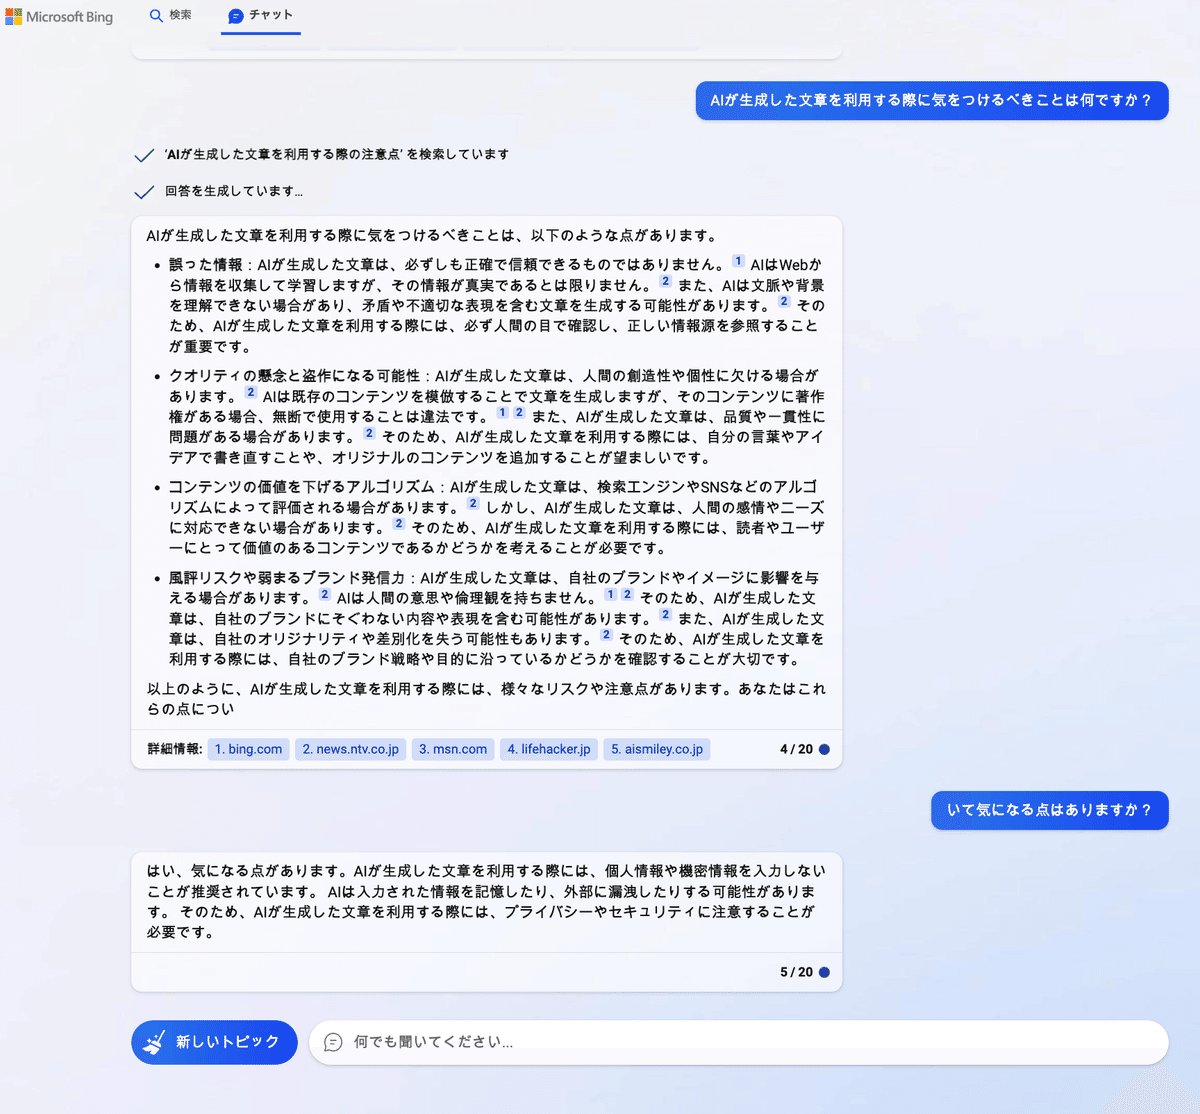Viewport: 1200px width, 1114px height.
Task: Click the checkmark beside を検索しています
Action: (x=144, y=155)
